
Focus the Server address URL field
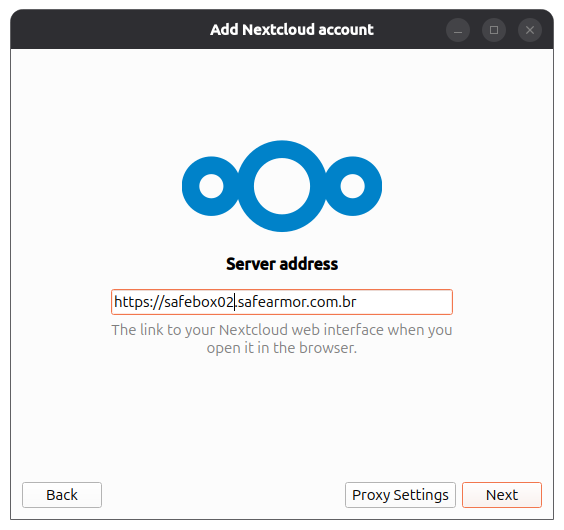282,302
